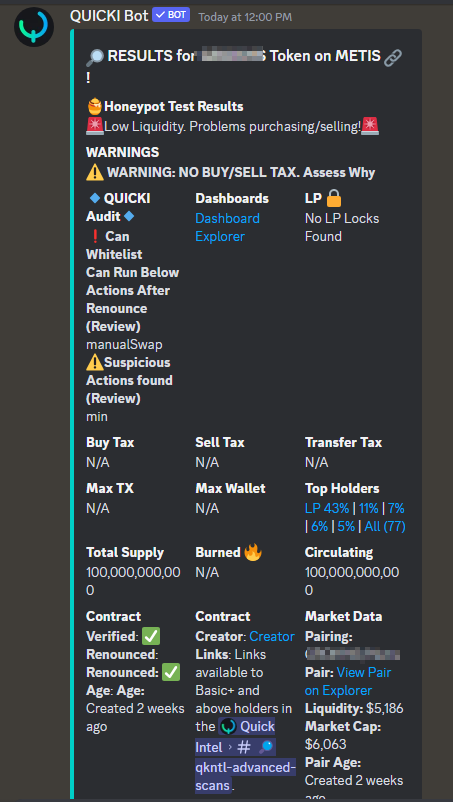453x802 pixels.
Task: Click the green checkmark beside Renounced
Action: click(x=171, y=673)
